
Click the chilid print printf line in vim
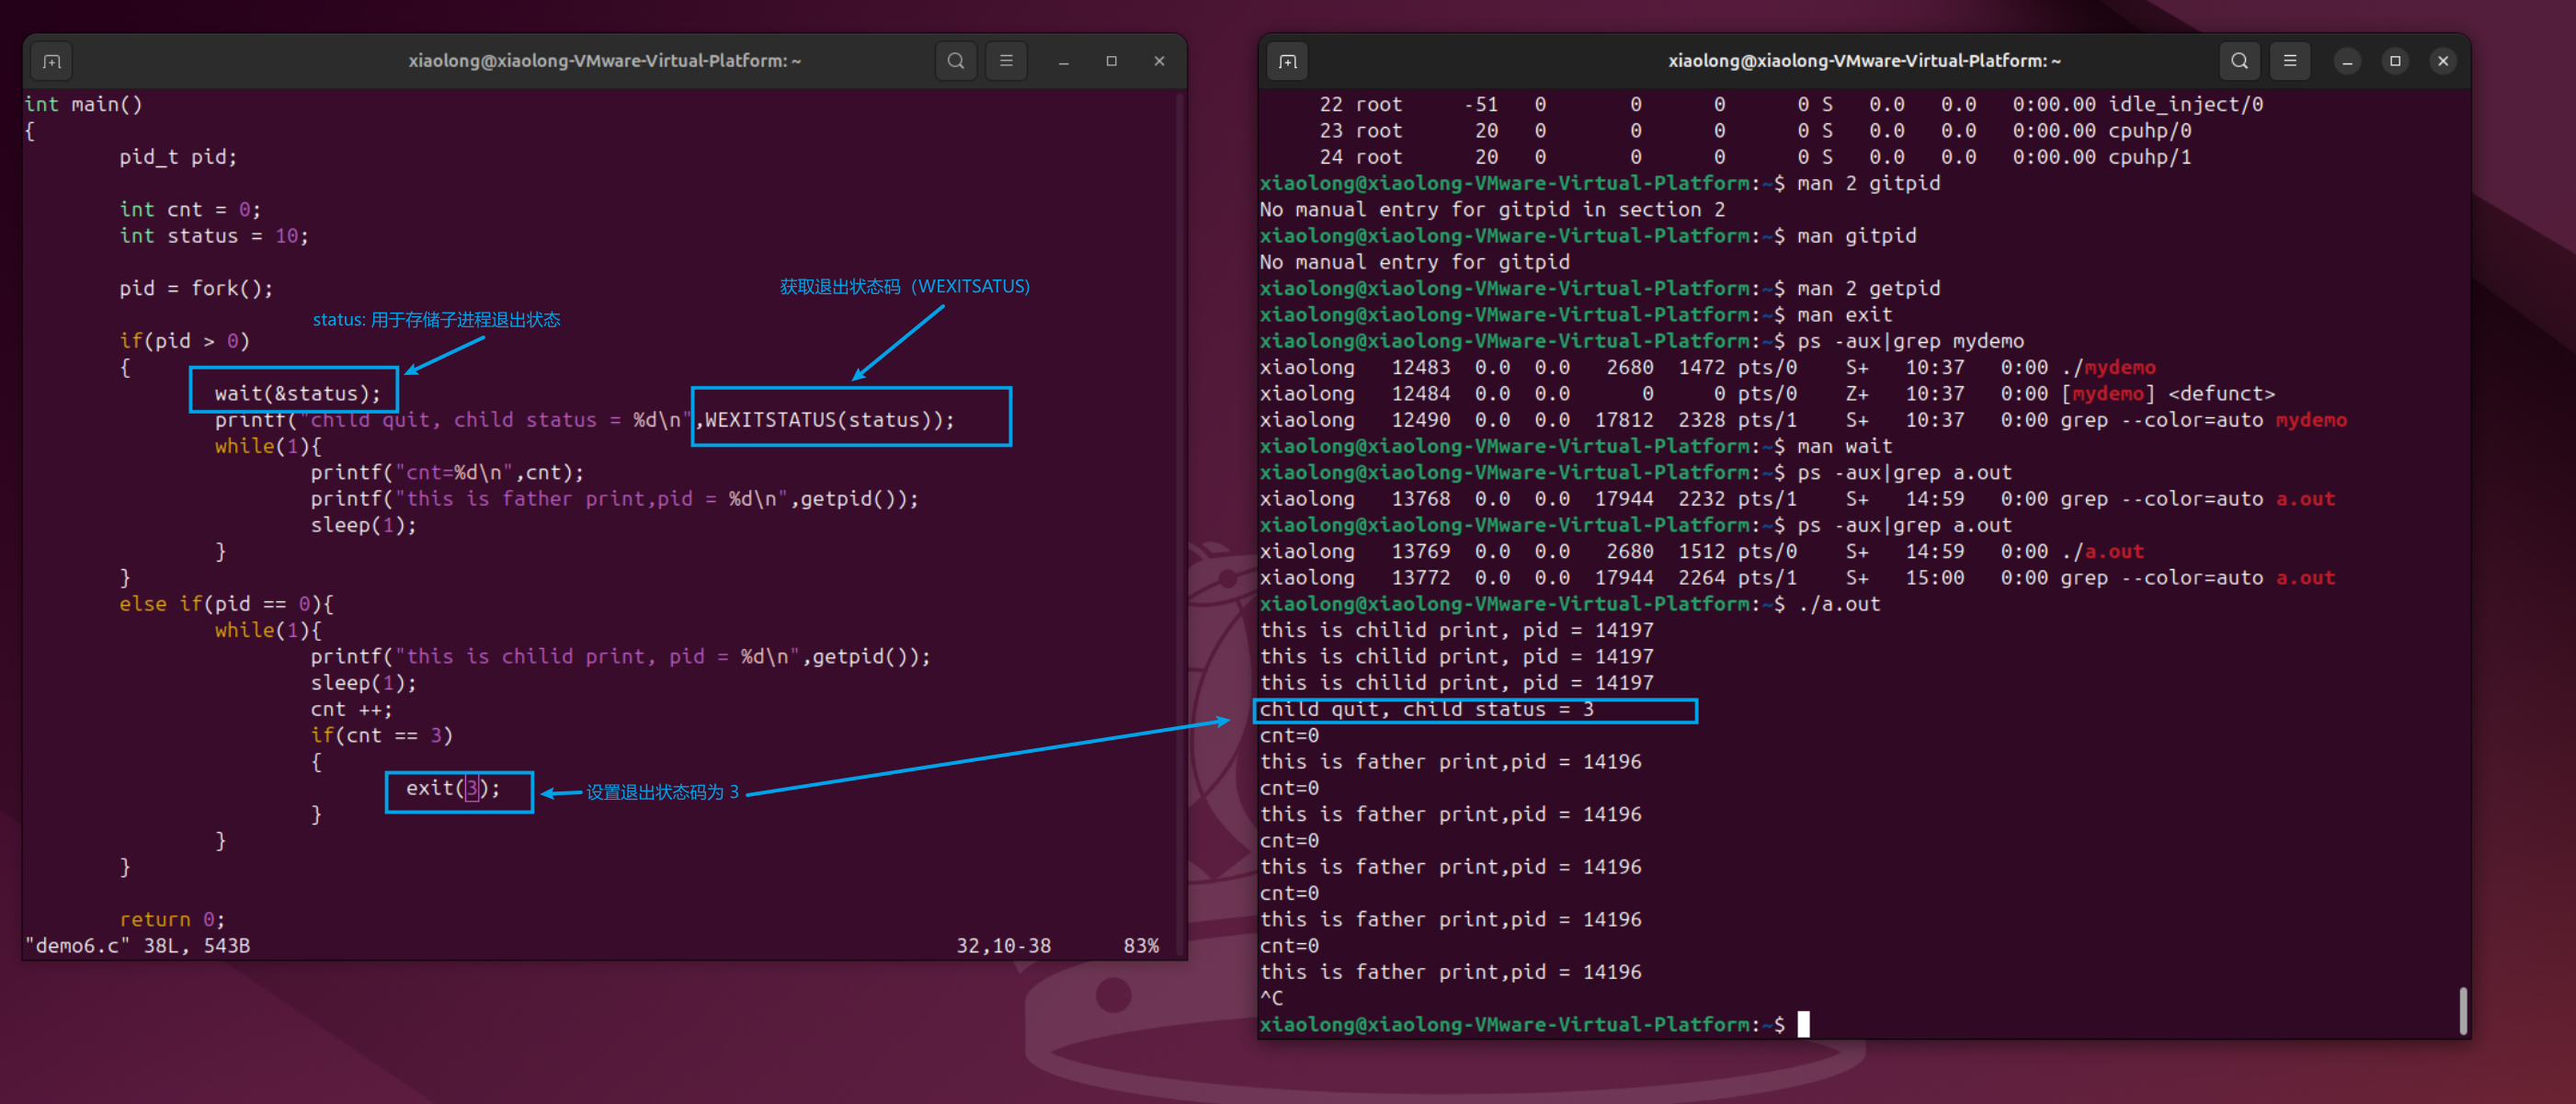click(620, 657)
